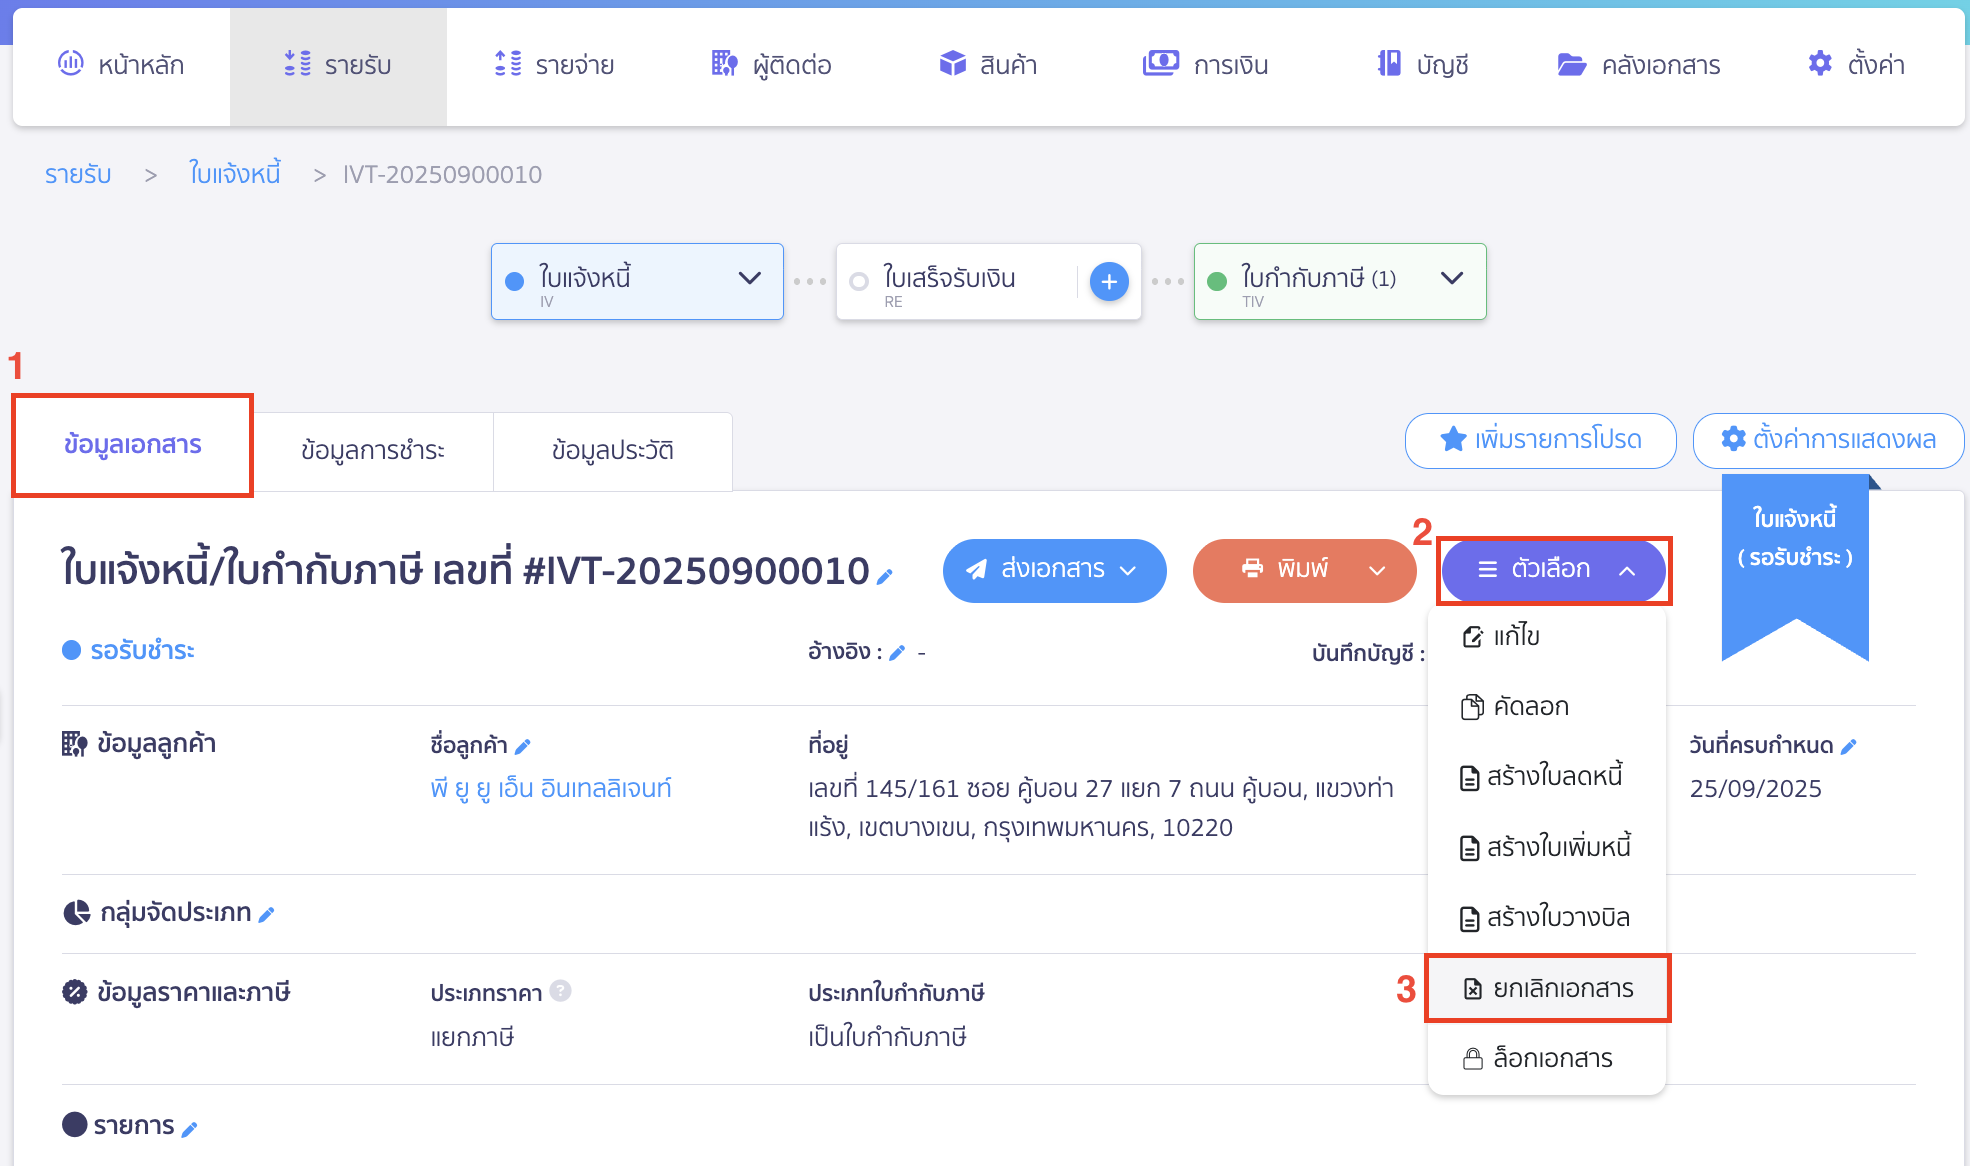Click pencil icon next to อ้างอิง
This screenshot has width=1970, height=1166.
coord(897,653)
